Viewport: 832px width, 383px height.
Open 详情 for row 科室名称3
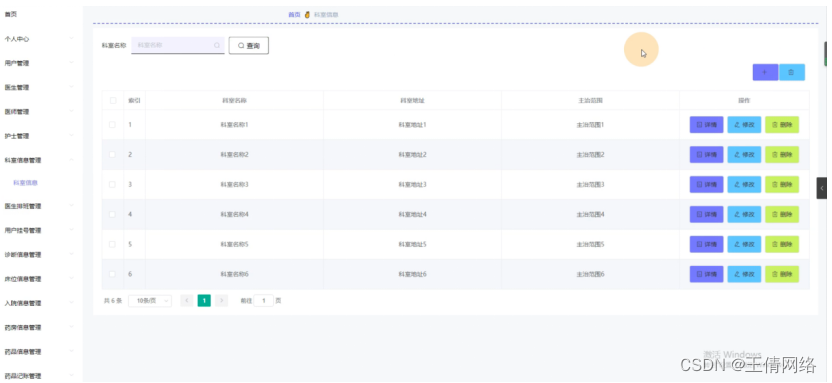706,184
